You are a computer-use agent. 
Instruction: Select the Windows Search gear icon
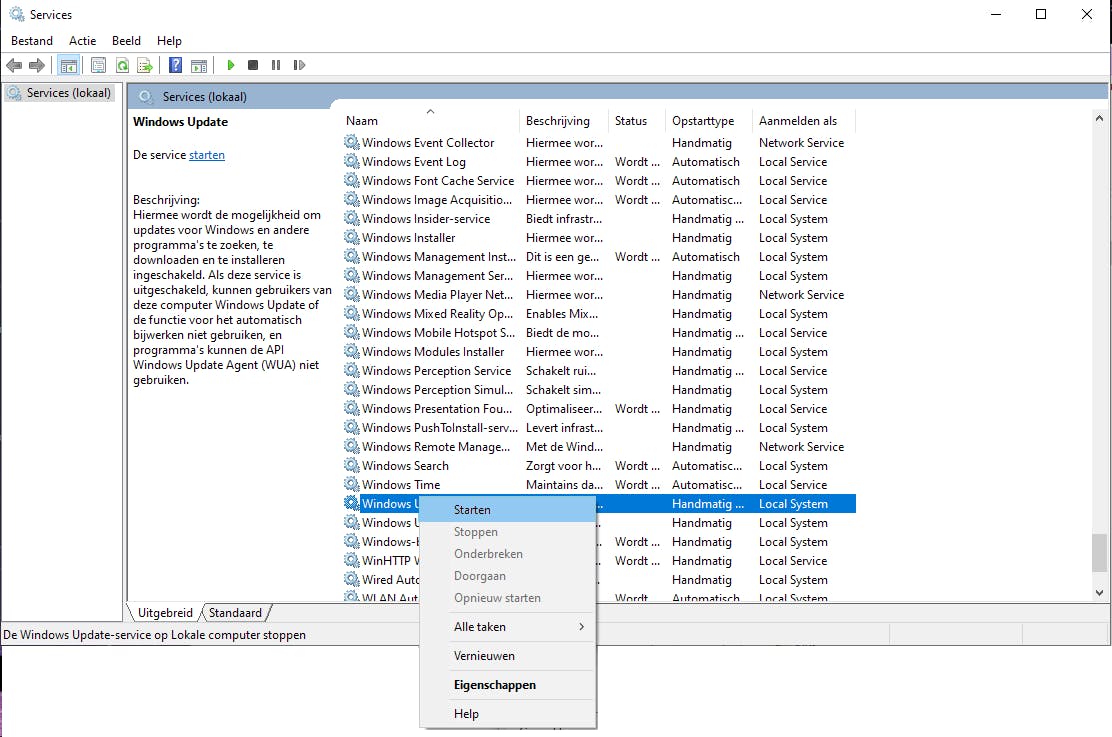pyautogui.click(x=351, y=465)
